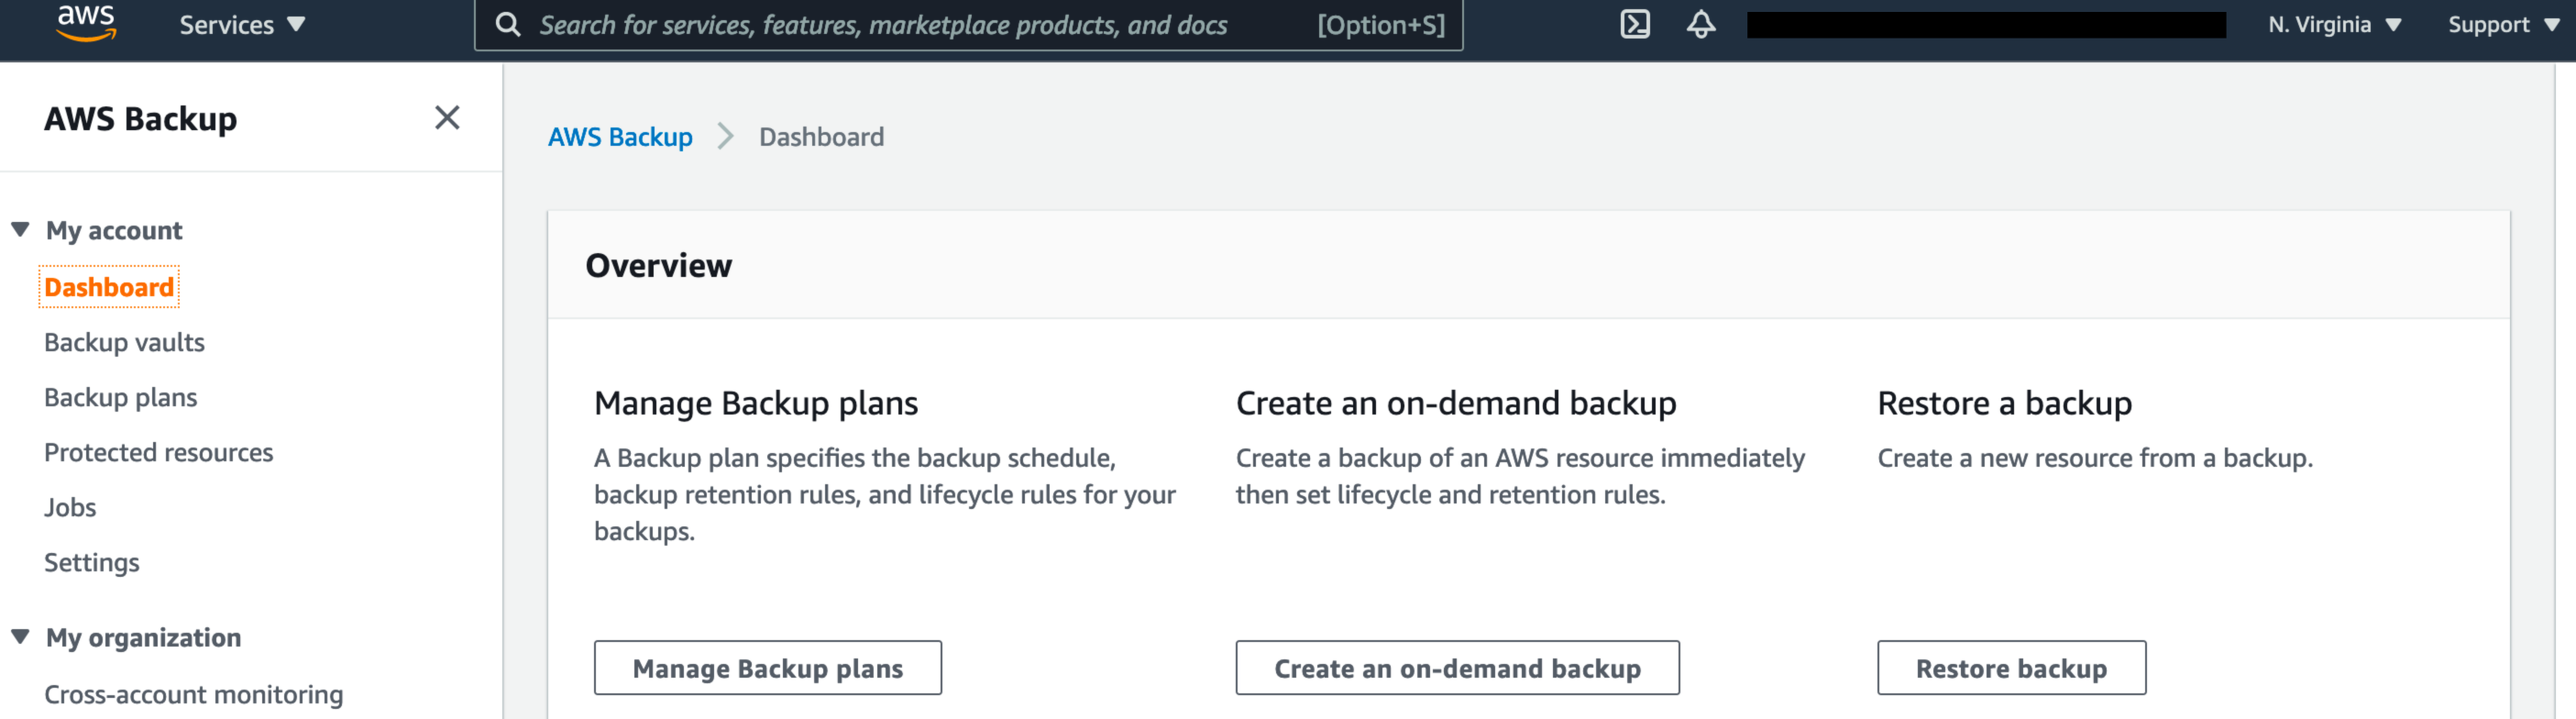The height and width of the screenshot is (719, 2576).
Task: Focus the services search input field
Action: pos(900,24)
